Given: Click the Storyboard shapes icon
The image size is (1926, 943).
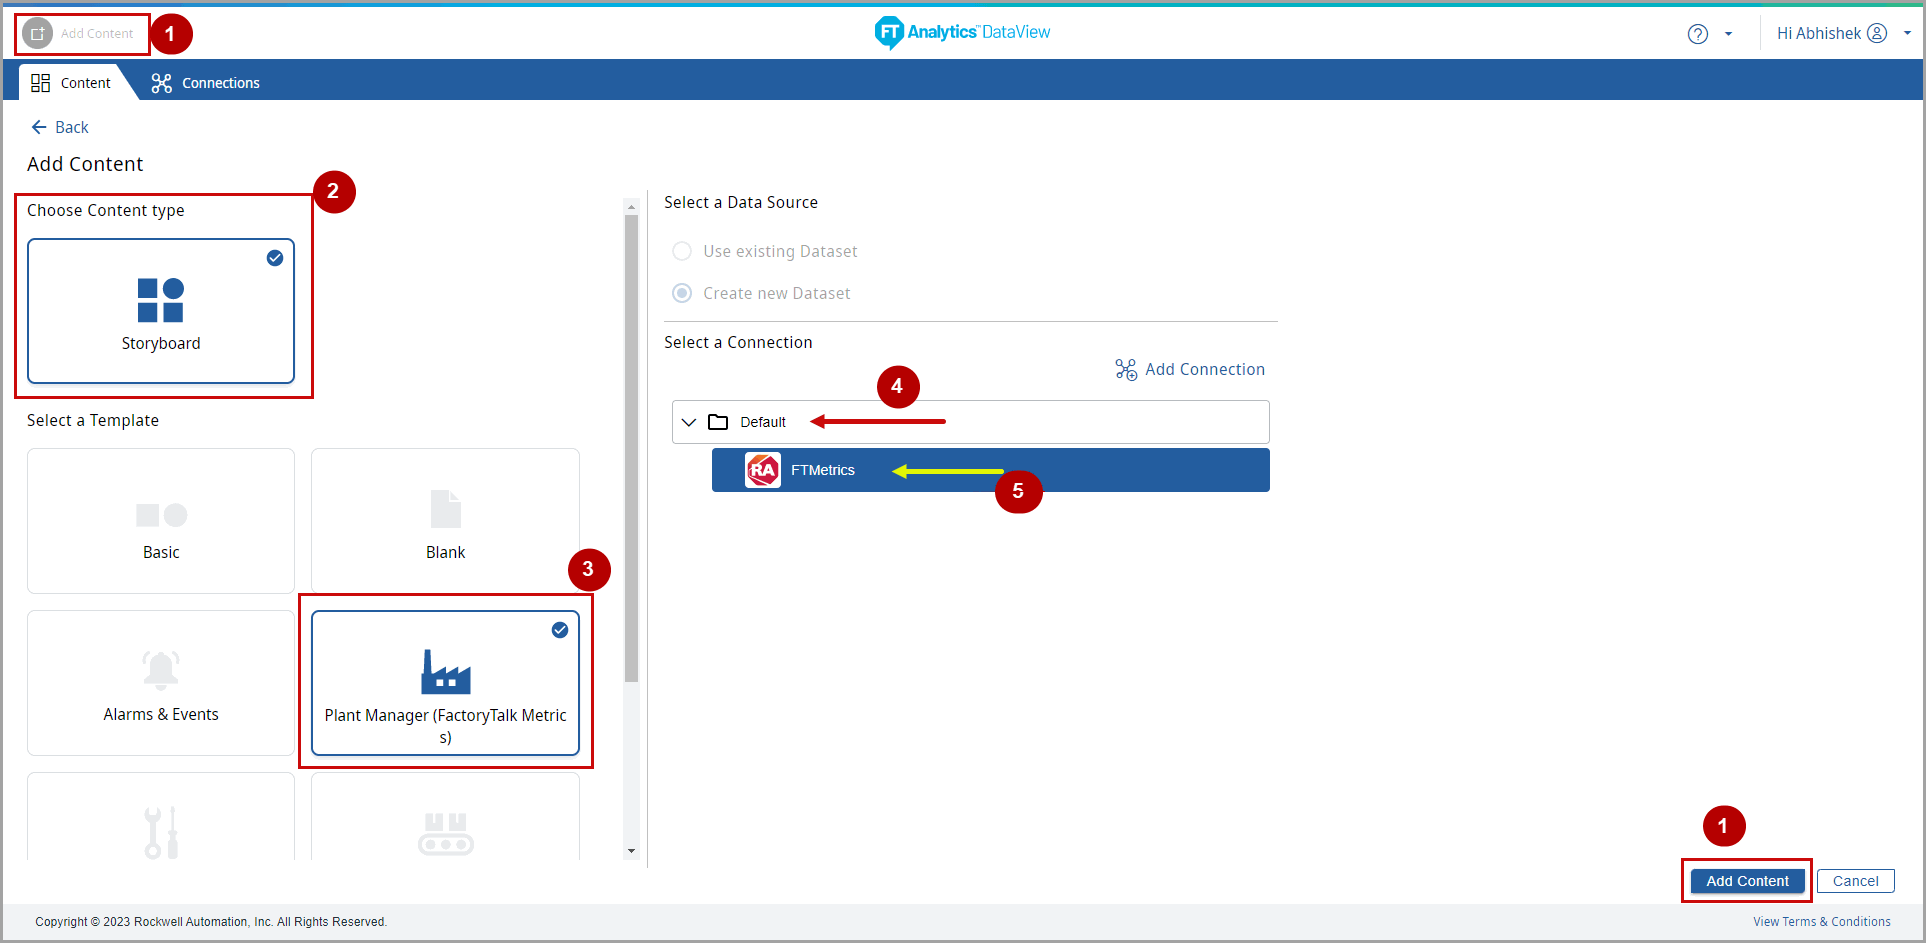Looking at the screenshot, I should [161, 300].
